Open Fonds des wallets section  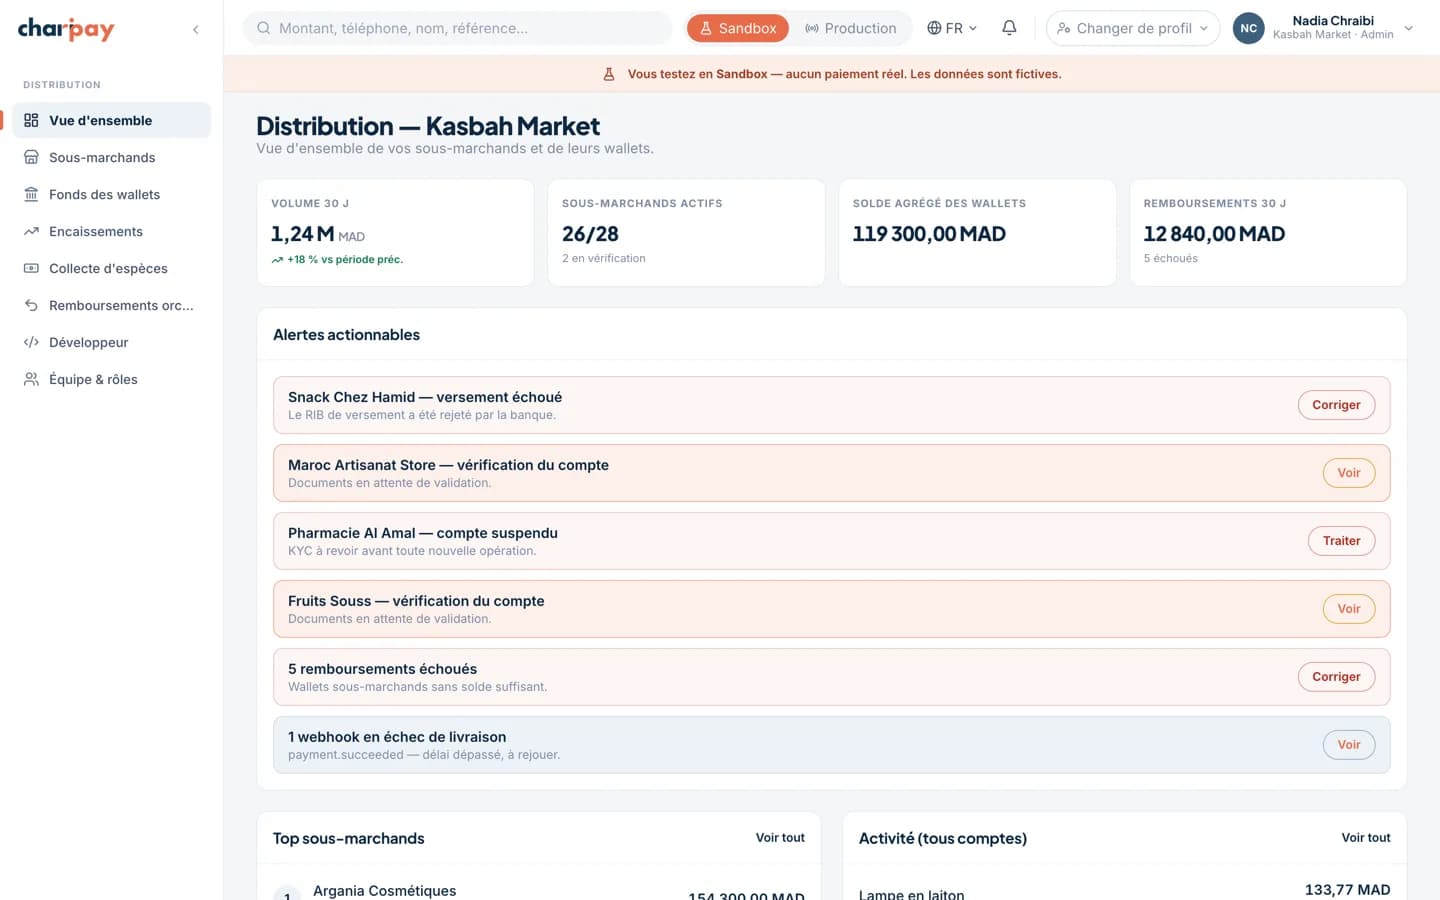click(112, 194)
